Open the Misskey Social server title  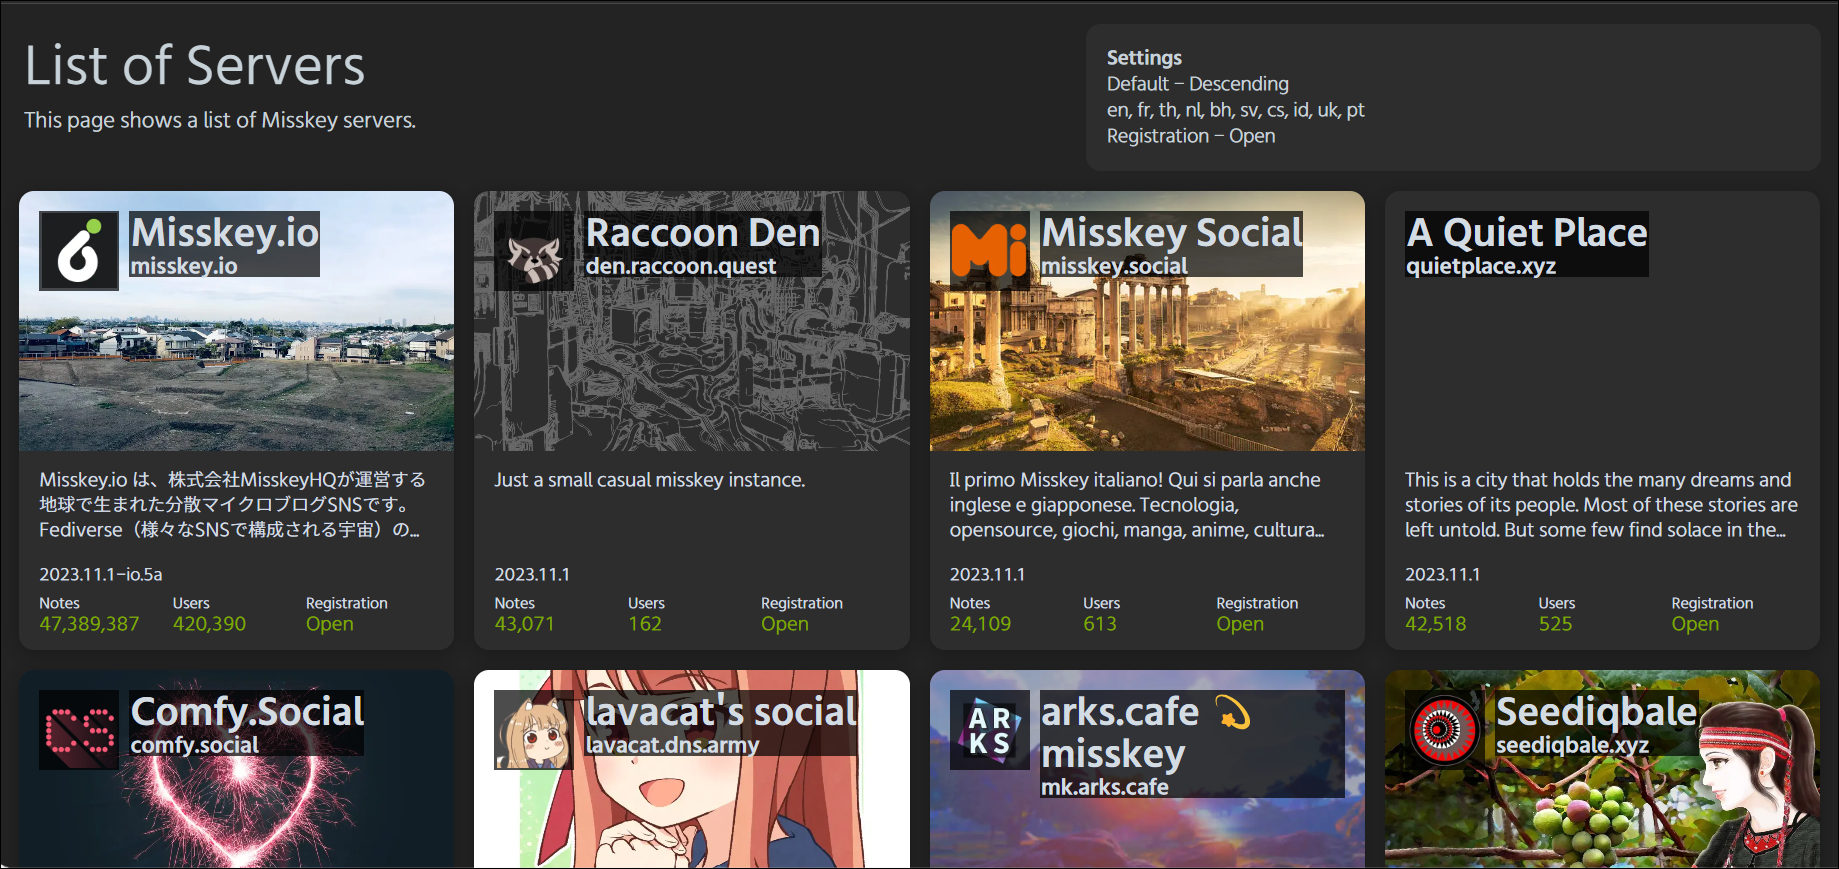(x=1172, y=232)
